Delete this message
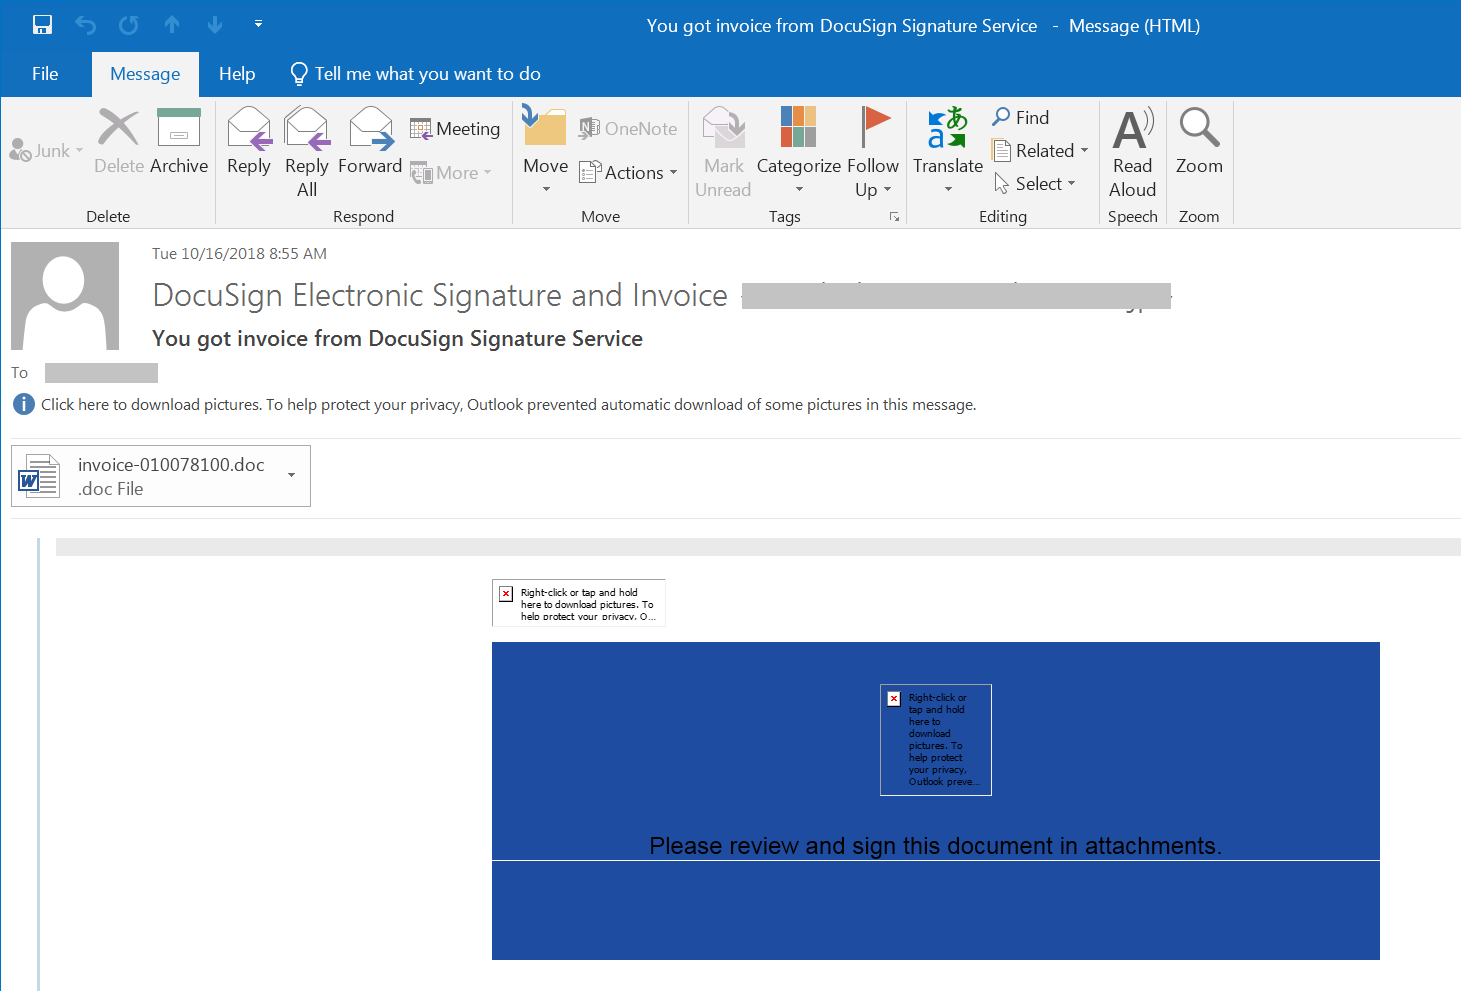1461x991 pixels. tap(119, 142)
